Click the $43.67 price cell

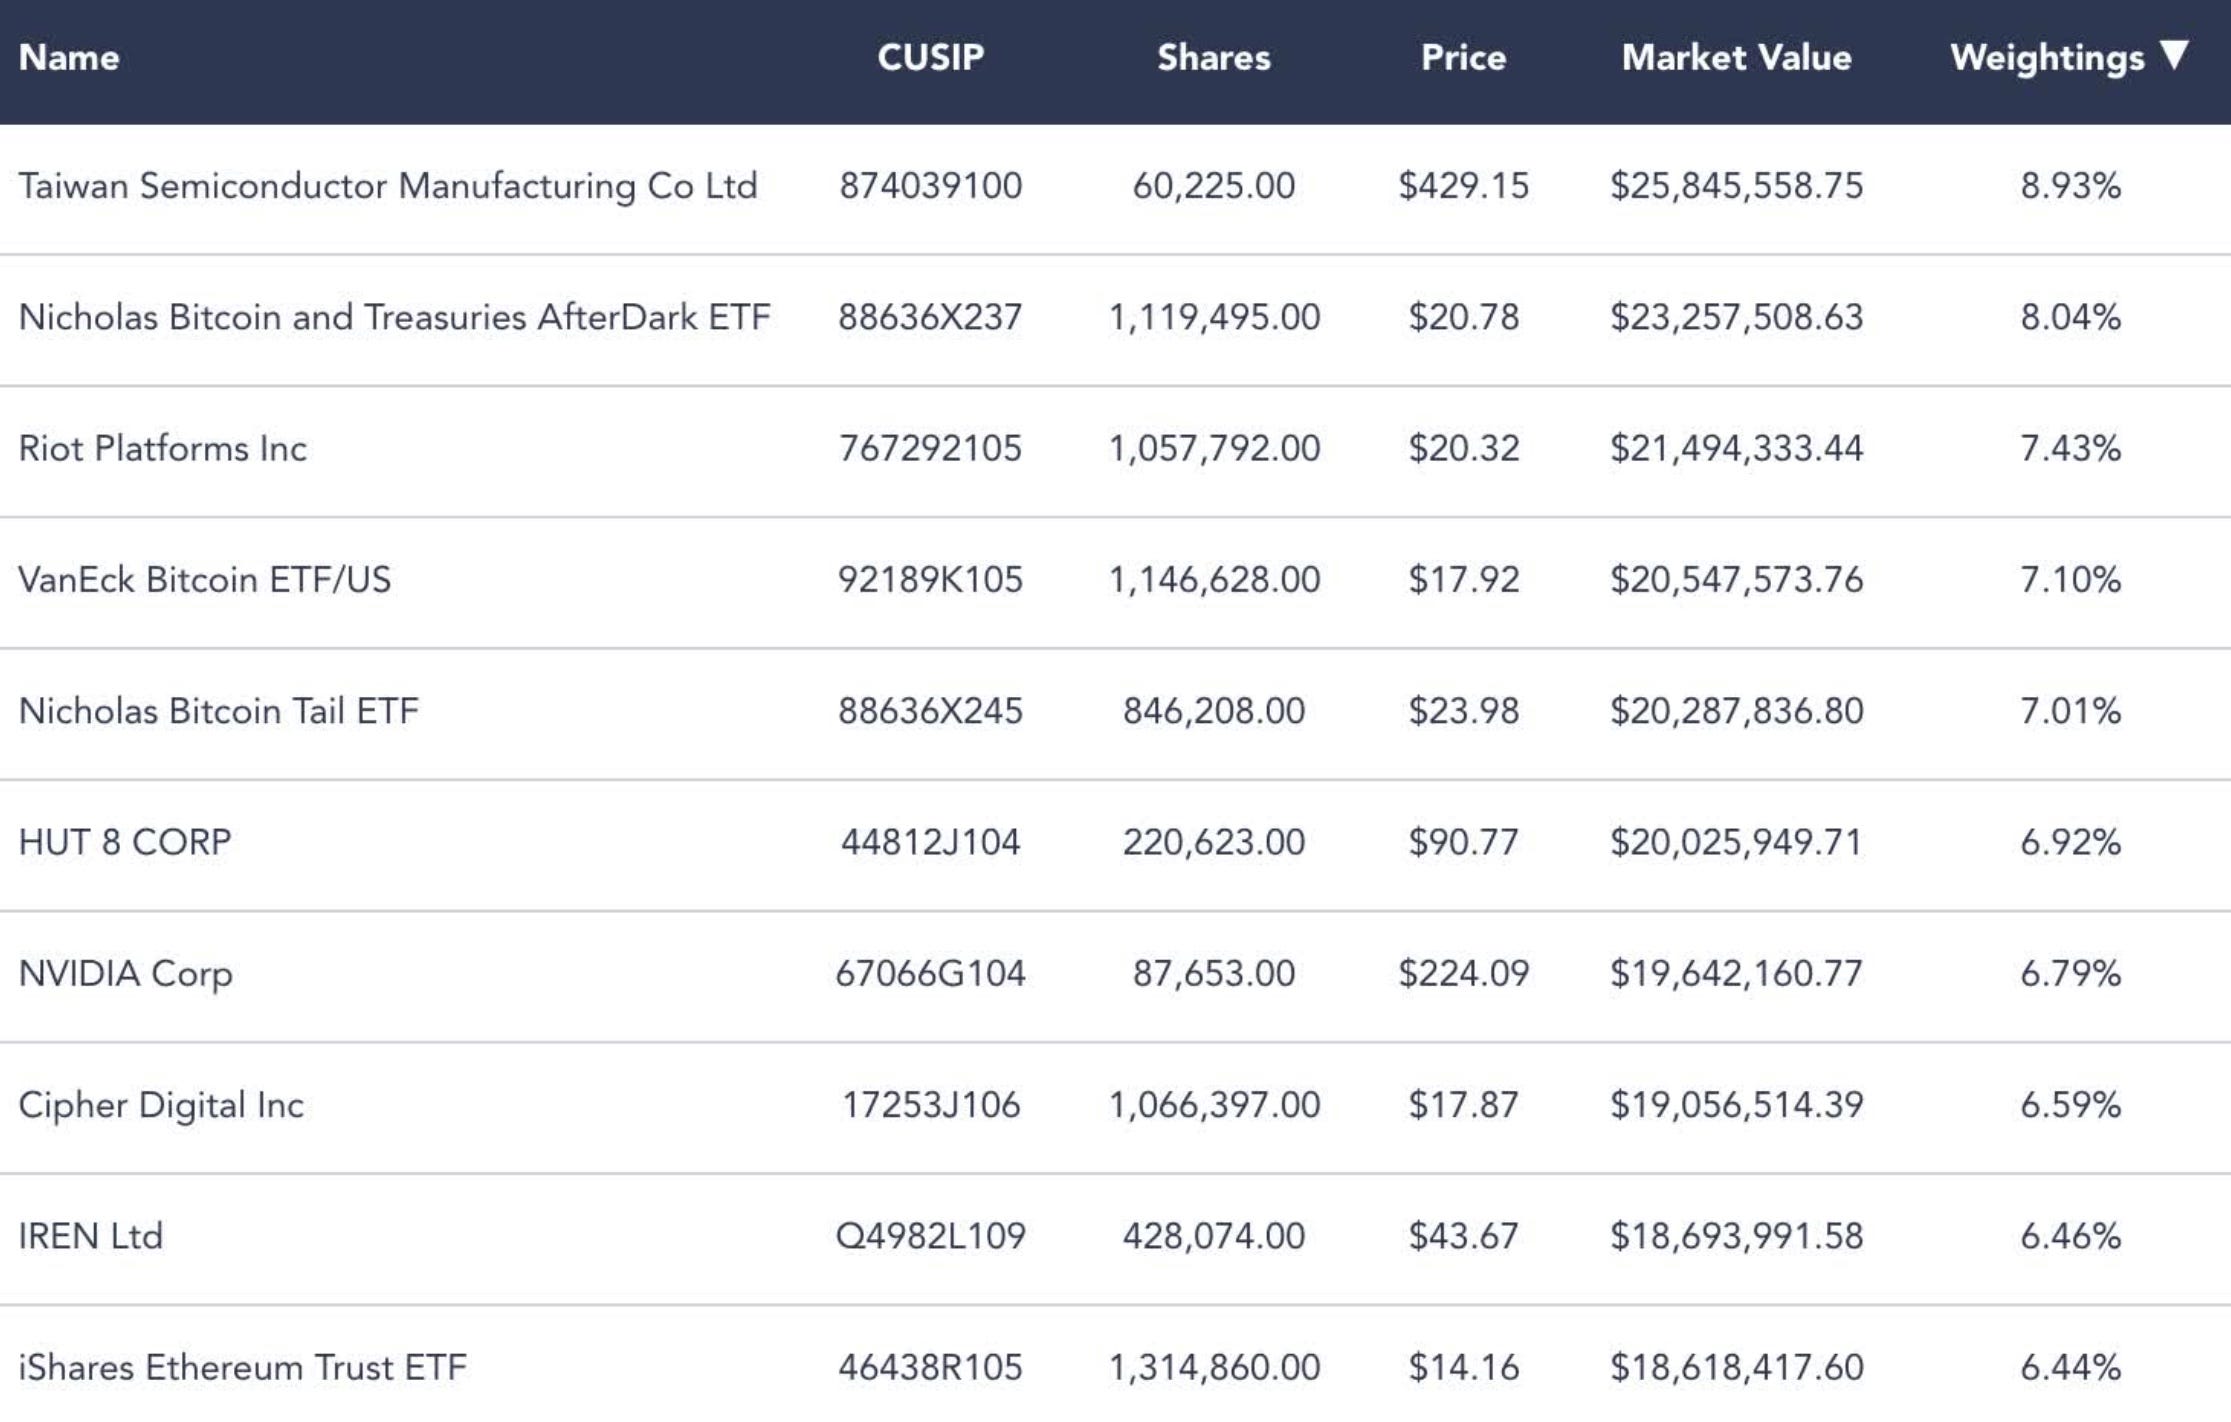click(x=1463, y=1236)
